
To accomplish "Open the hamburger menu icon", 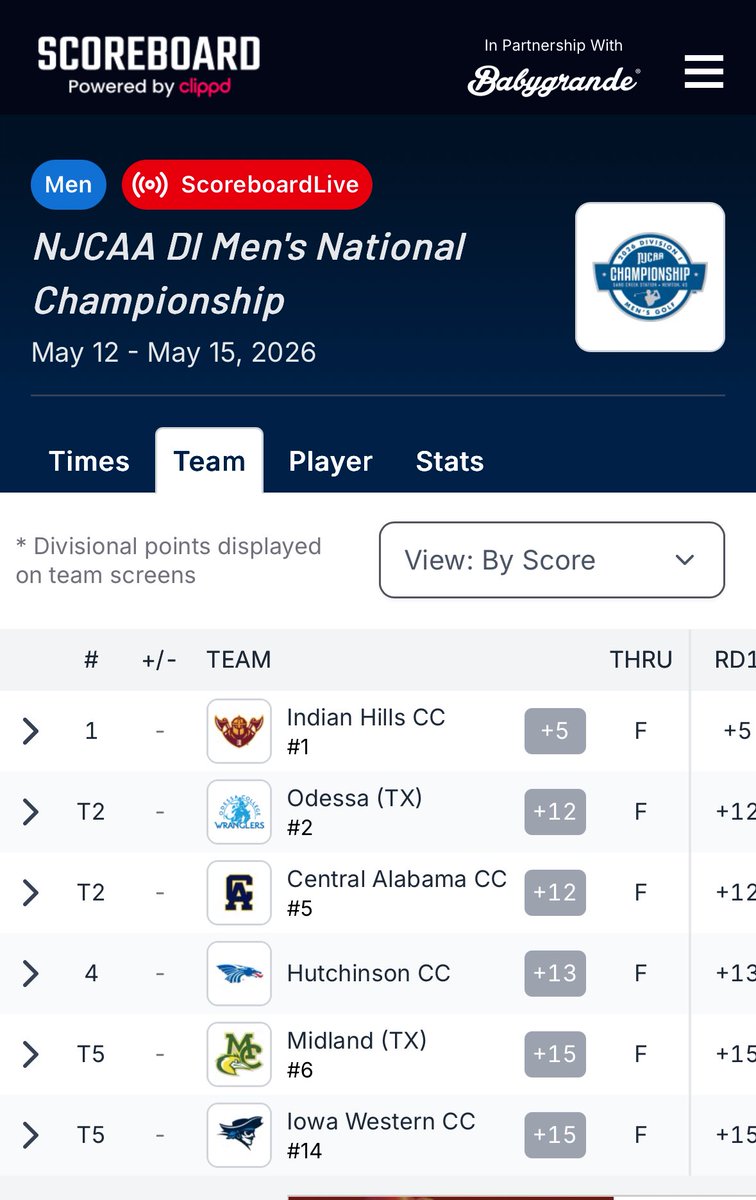I will [x=704, y=71].
